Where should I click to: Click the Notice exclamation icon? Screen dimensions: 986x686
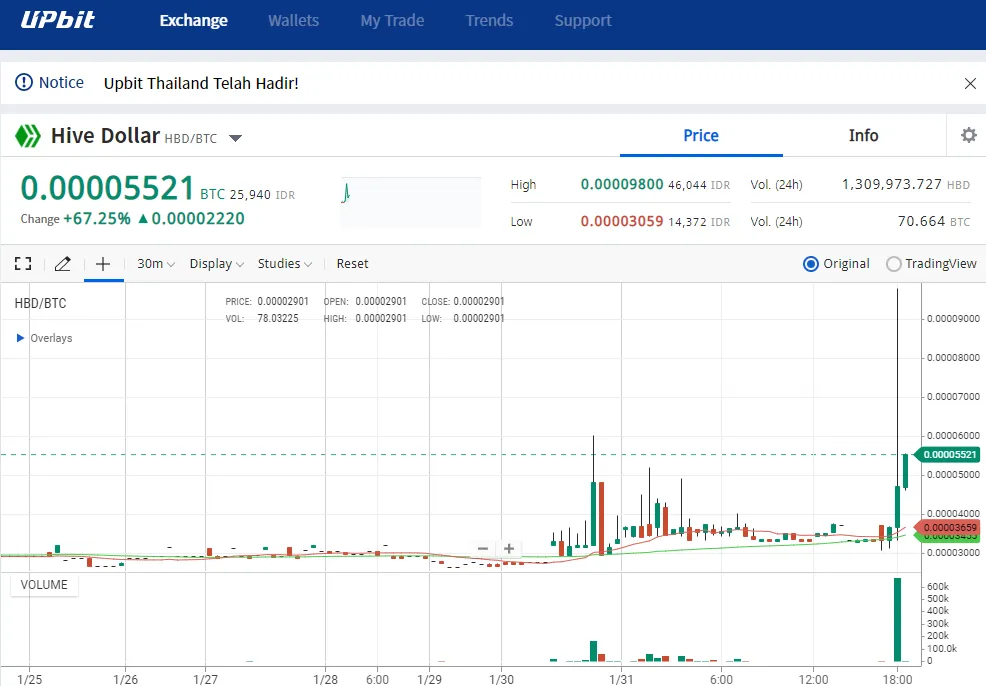23,82
